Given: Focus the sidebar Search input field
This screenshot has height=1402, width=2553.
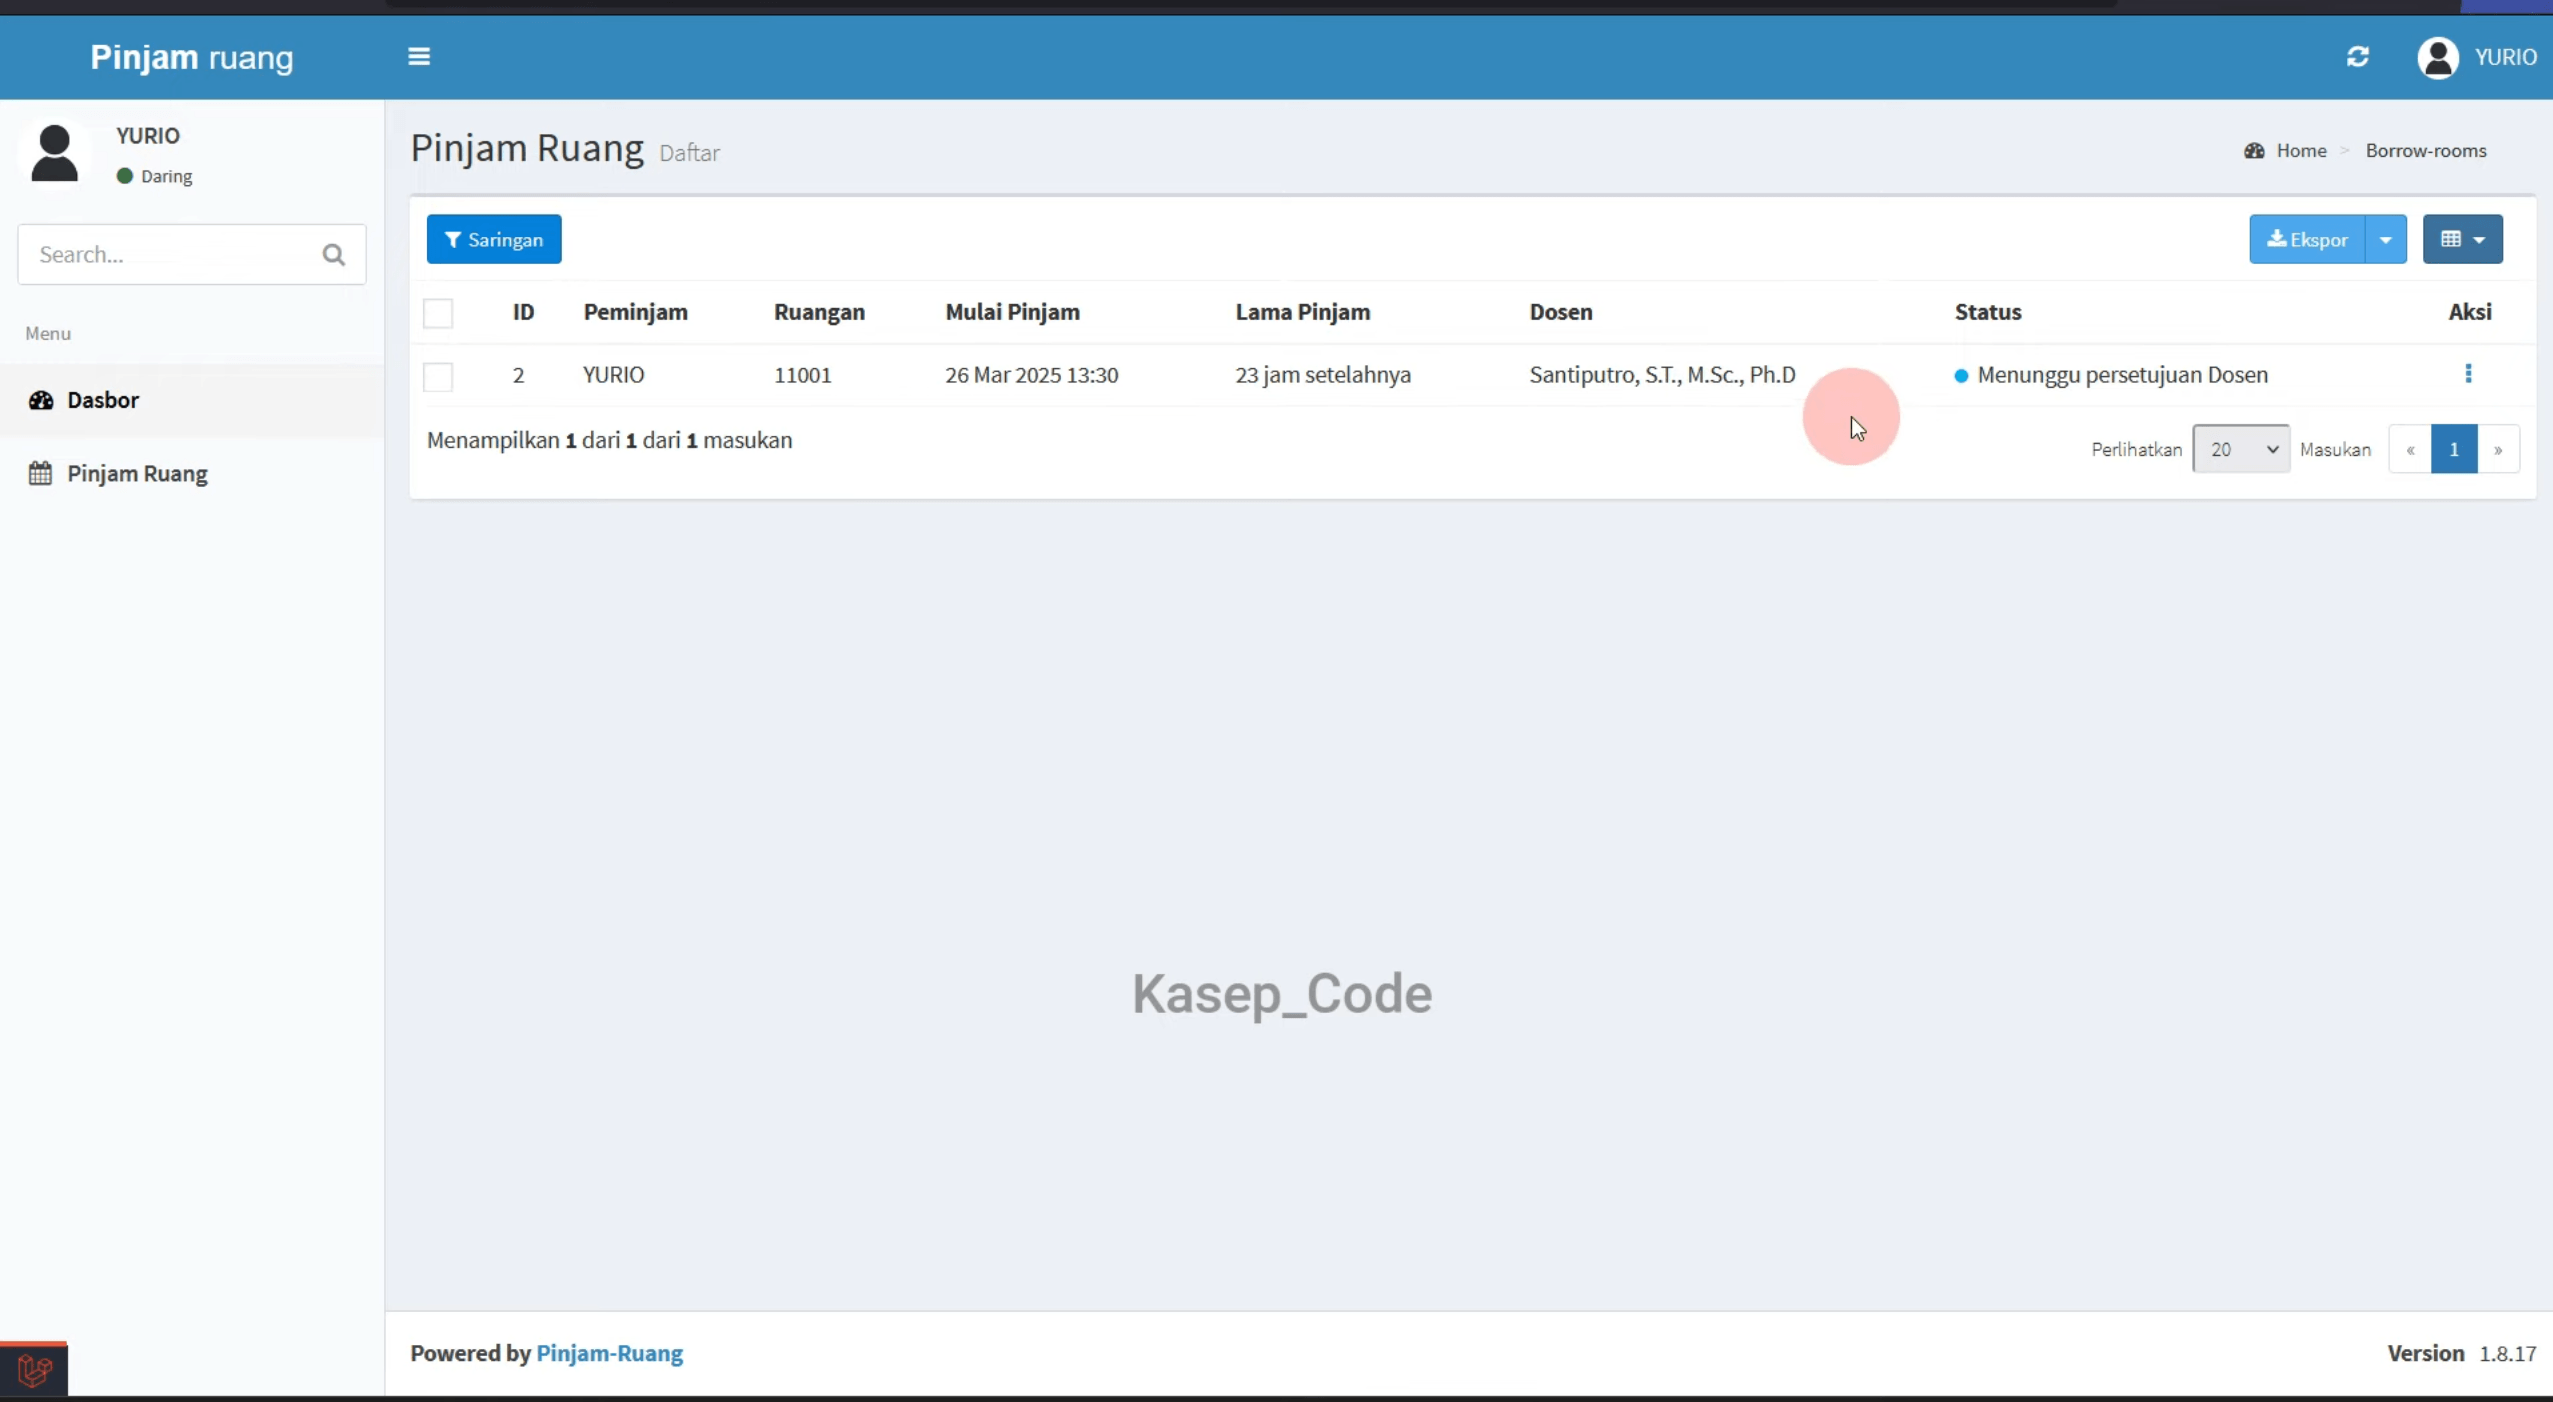Looking at the screenshot, I should click(x=192, y=255).
